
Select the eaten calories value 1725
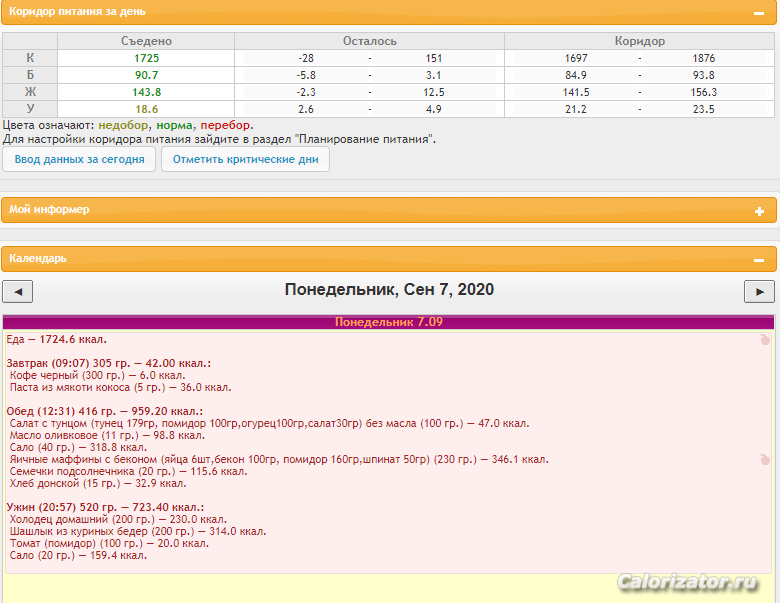pos(146,58)
